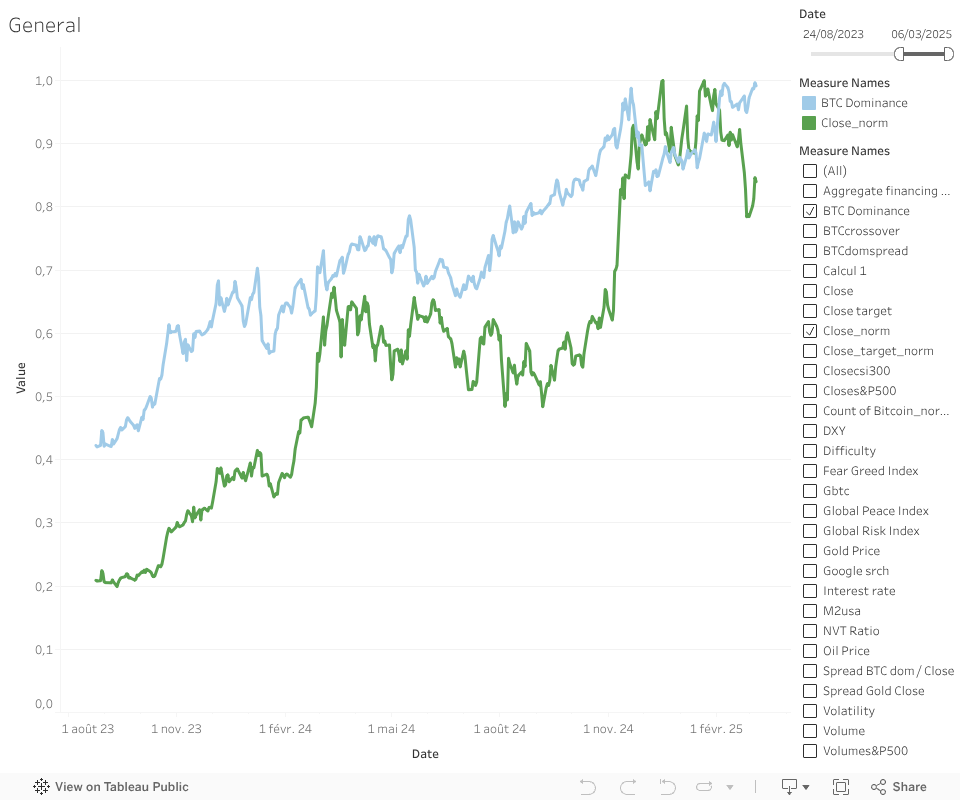Click the Refresh/replay animation icon

point(704,787)
